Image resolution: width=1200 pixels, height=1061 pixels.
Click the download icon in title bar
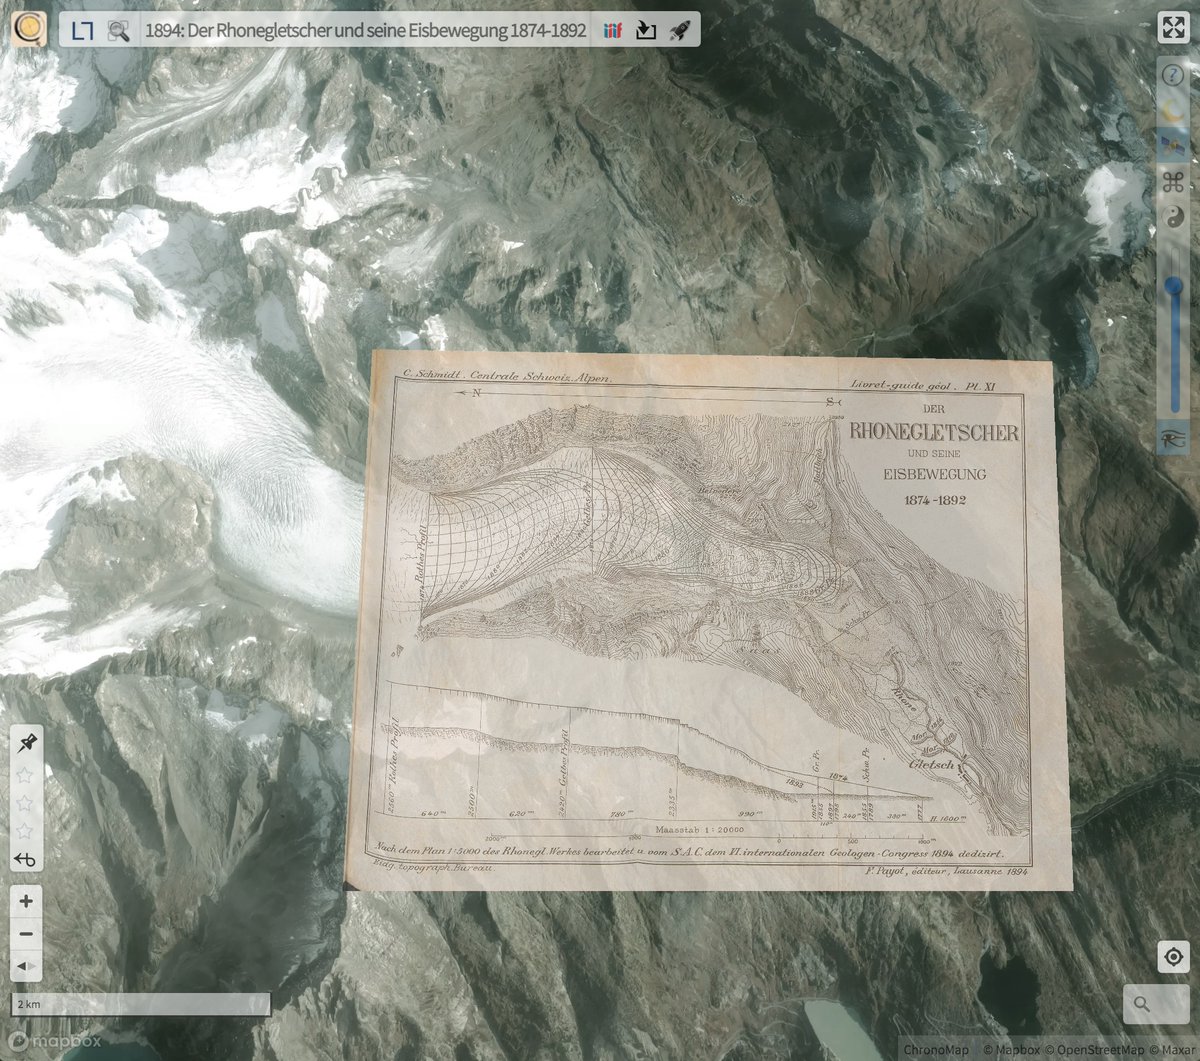[x=646, y=30]
